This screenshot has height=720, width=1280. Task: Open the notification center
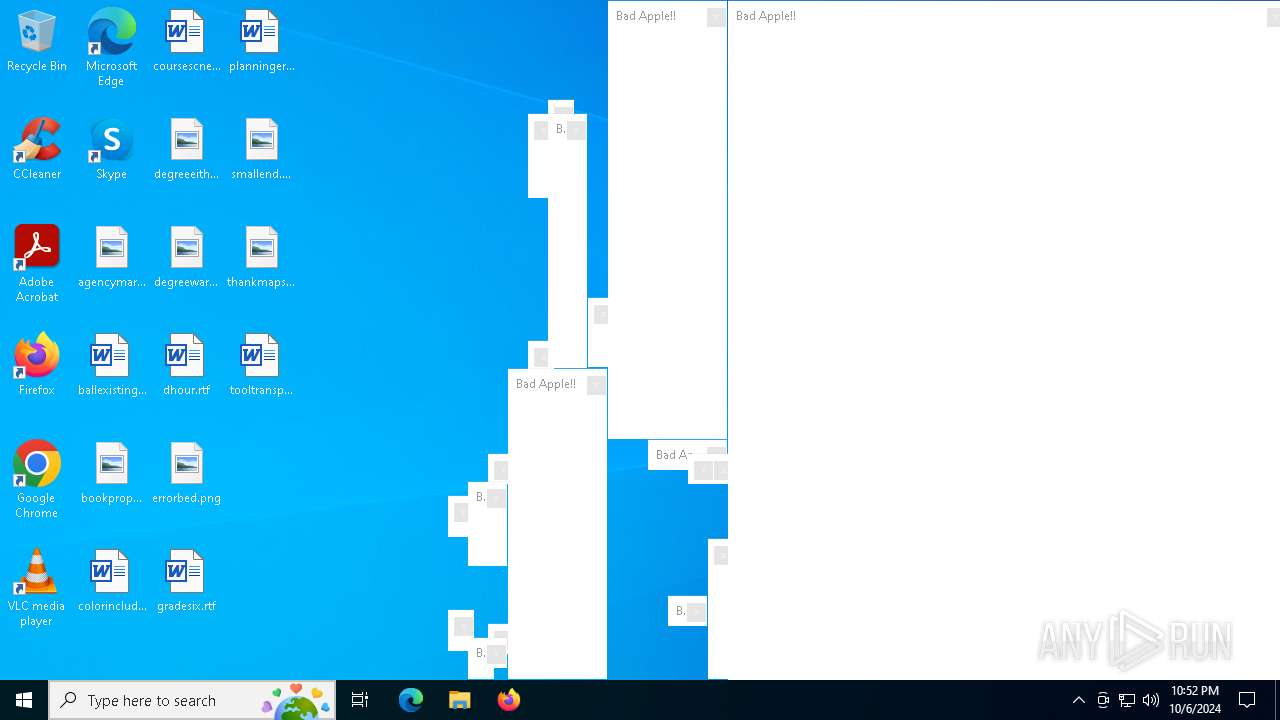[x=1247, y=700]
